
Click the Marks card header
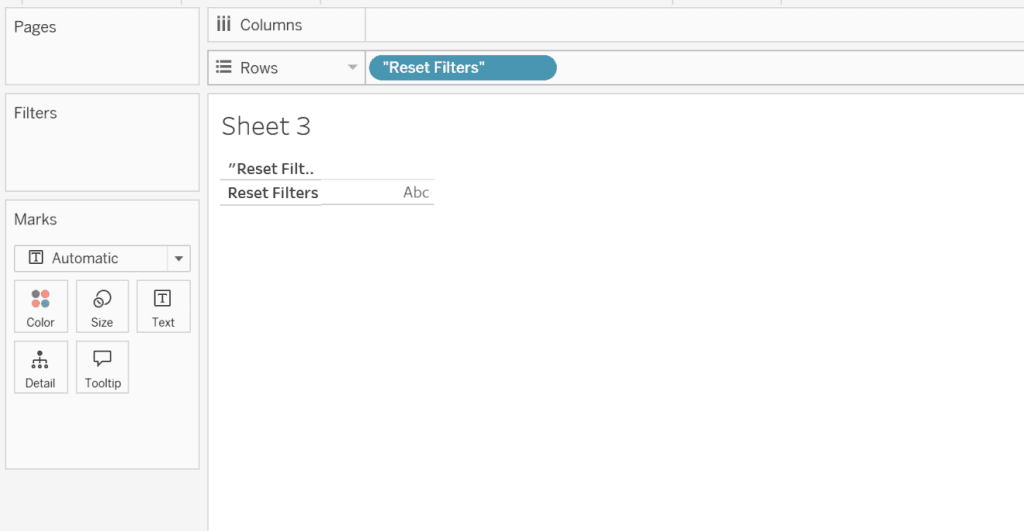[36, 219]
